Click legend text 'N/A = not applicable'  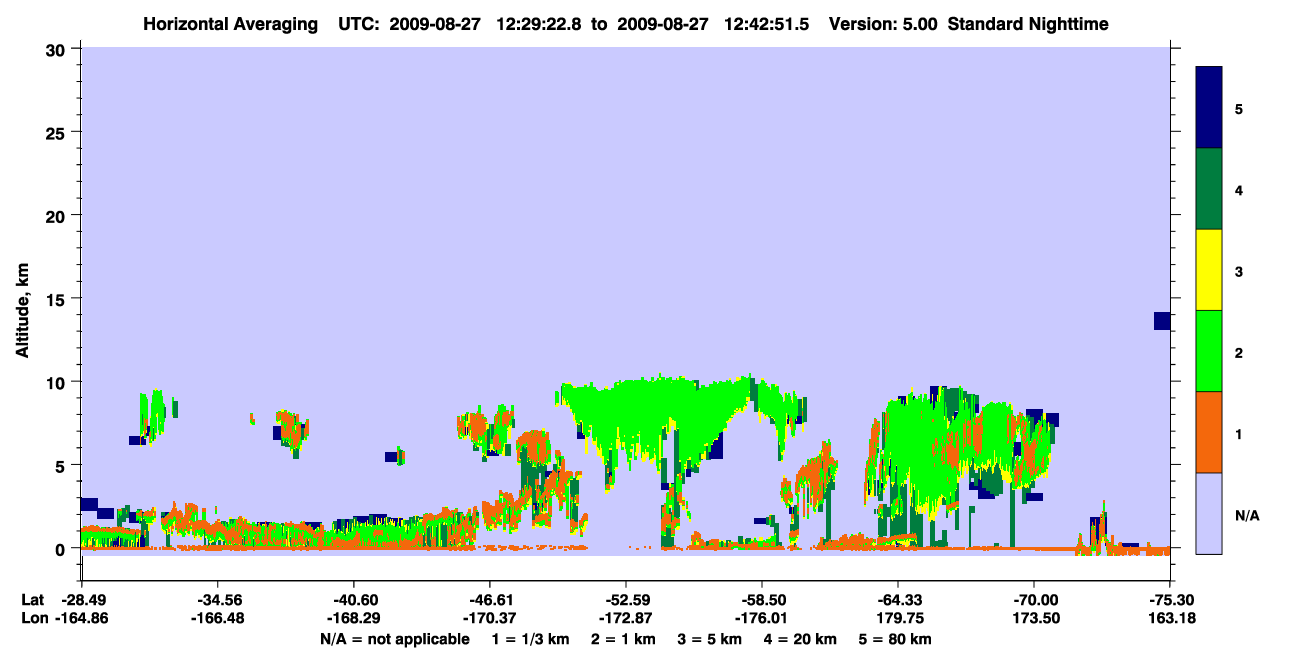(x=394, y=639)
